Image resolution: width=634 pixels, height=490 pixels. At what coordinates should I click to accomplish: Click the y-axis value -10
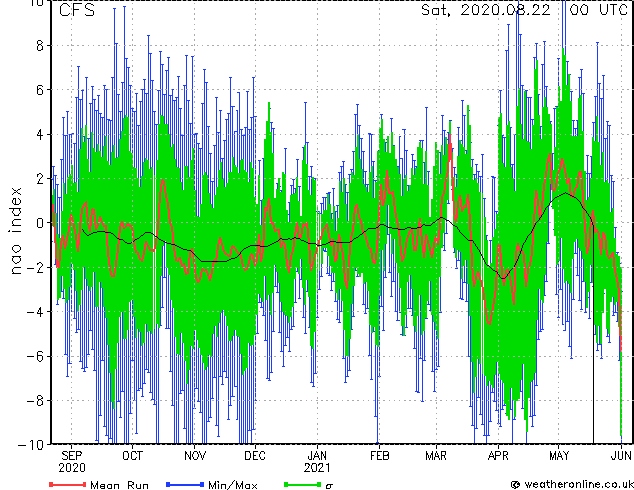[x=31, y=445]
